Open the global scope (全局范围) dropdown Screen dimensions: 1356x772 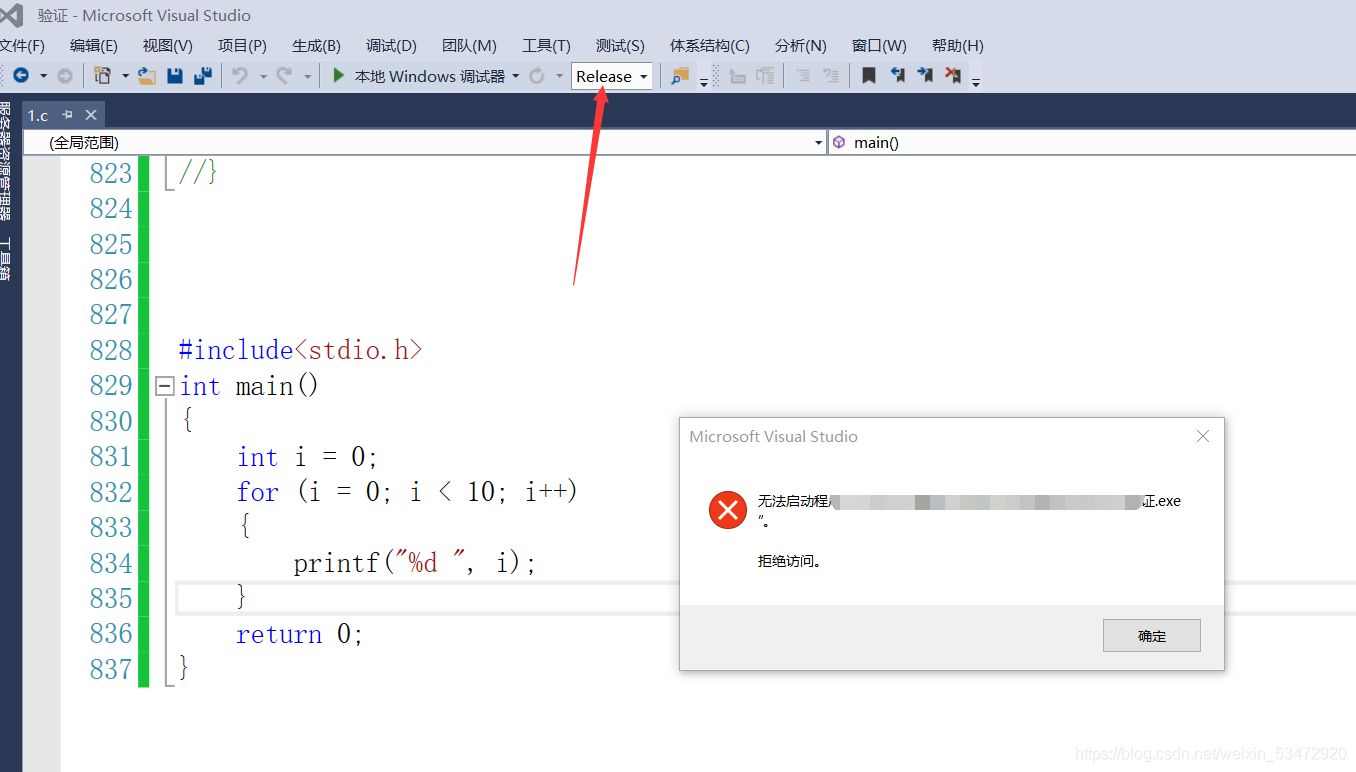pyautogui.click(x=425, y=143)
